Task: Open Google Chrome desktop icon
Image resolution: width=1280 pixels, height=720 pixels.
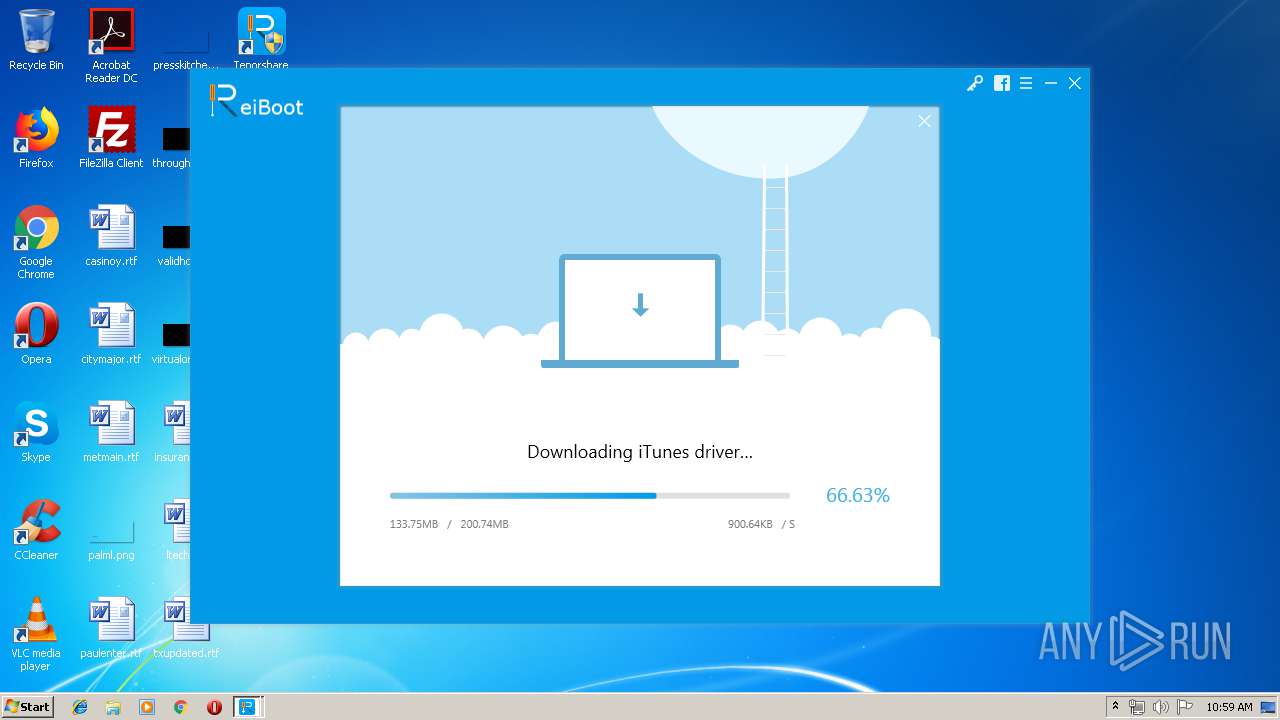Action: tap(36, 243)
